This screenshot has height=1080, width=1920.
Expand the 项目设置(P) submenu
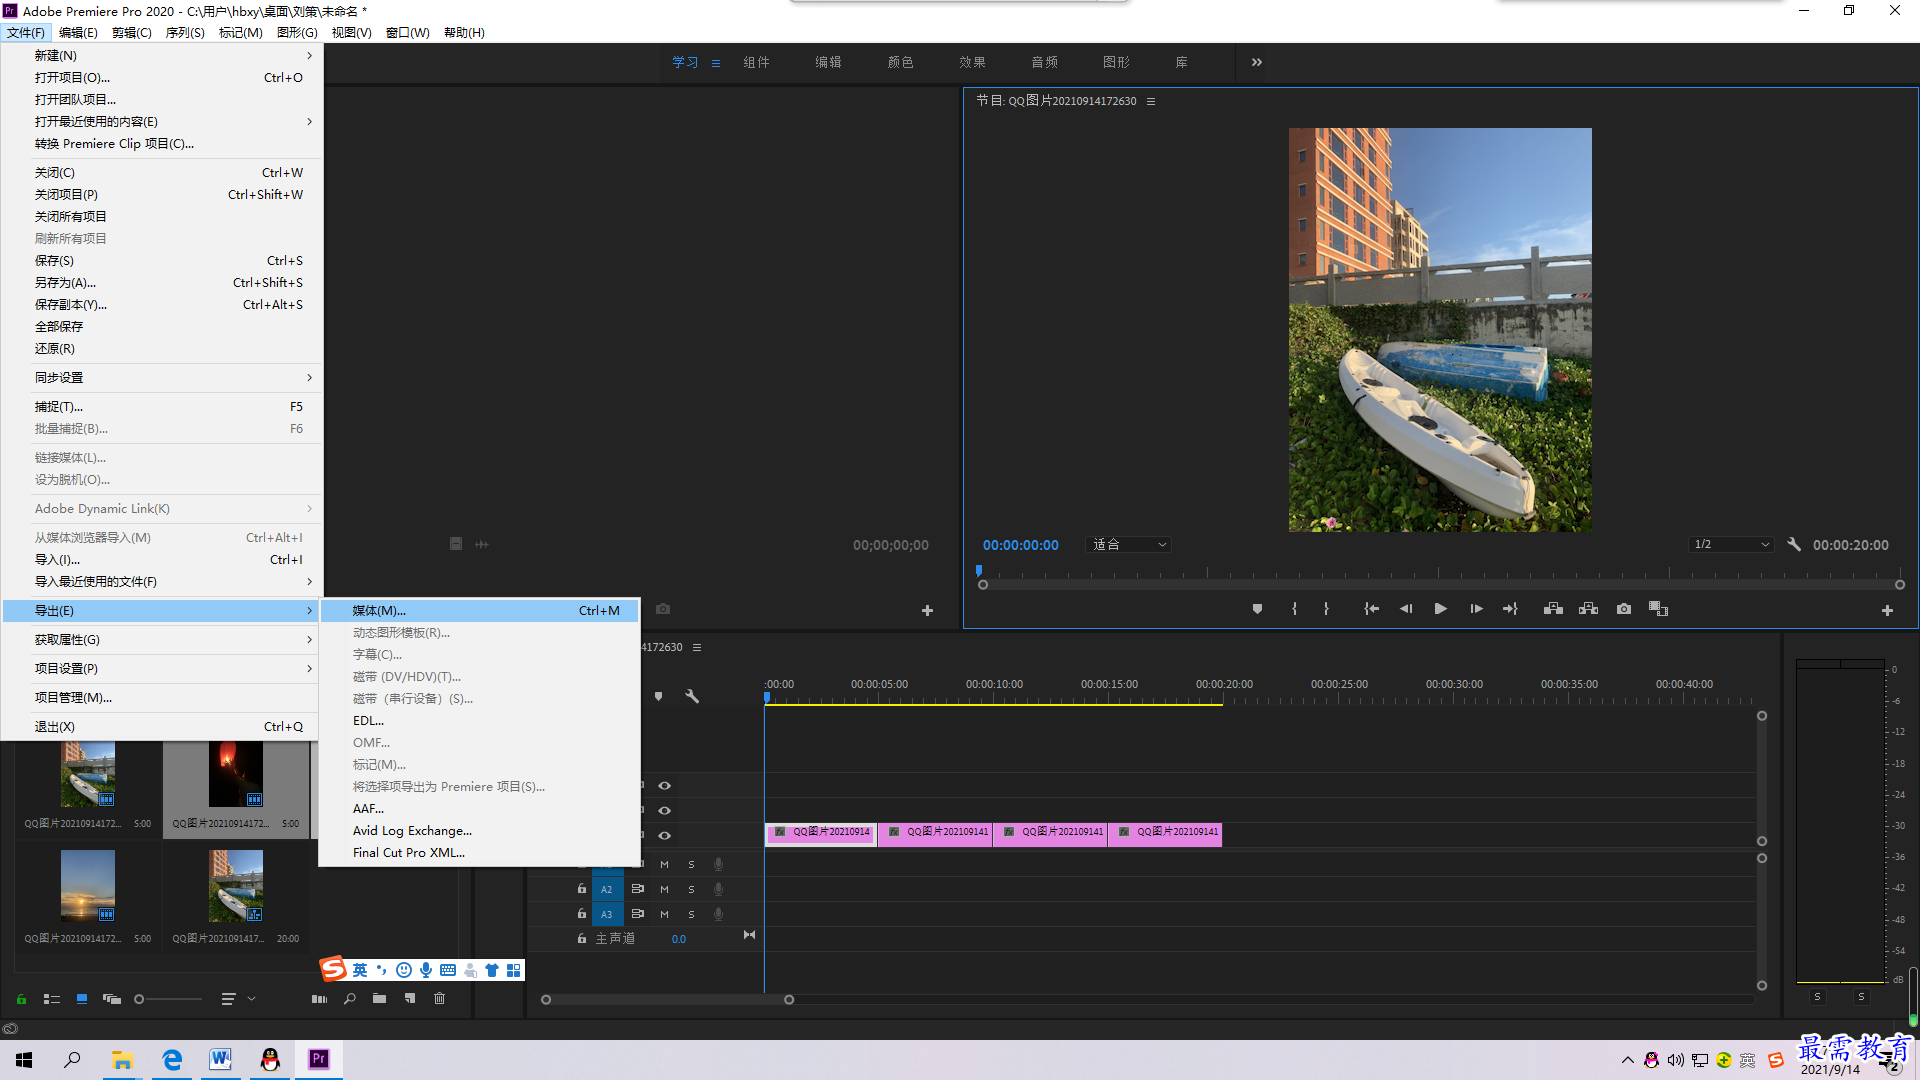(162, 669)
